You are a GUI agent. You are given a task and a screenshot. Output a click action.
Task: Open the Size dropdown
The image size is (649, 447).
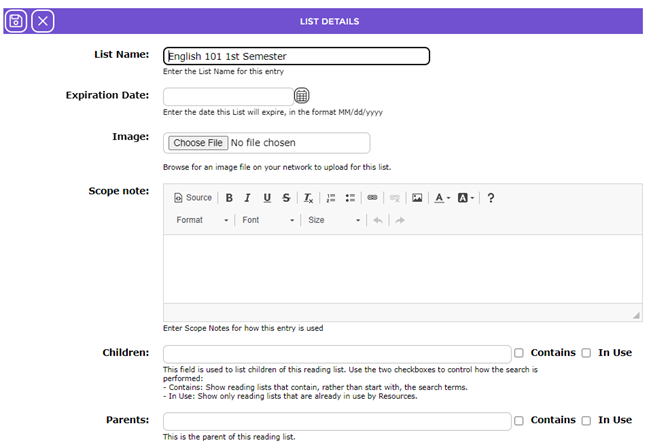[x=334, y=220]
